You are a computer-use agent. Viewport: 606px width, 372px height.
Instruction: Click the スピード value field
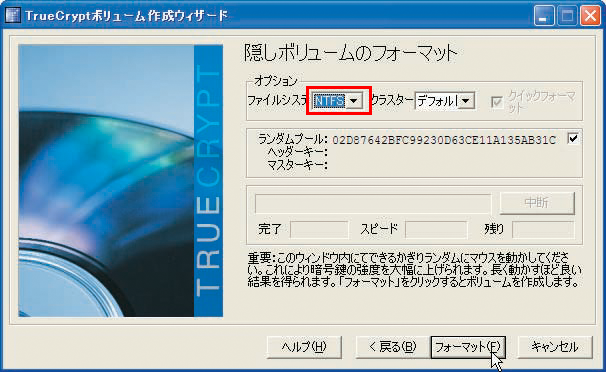[436, 229]
